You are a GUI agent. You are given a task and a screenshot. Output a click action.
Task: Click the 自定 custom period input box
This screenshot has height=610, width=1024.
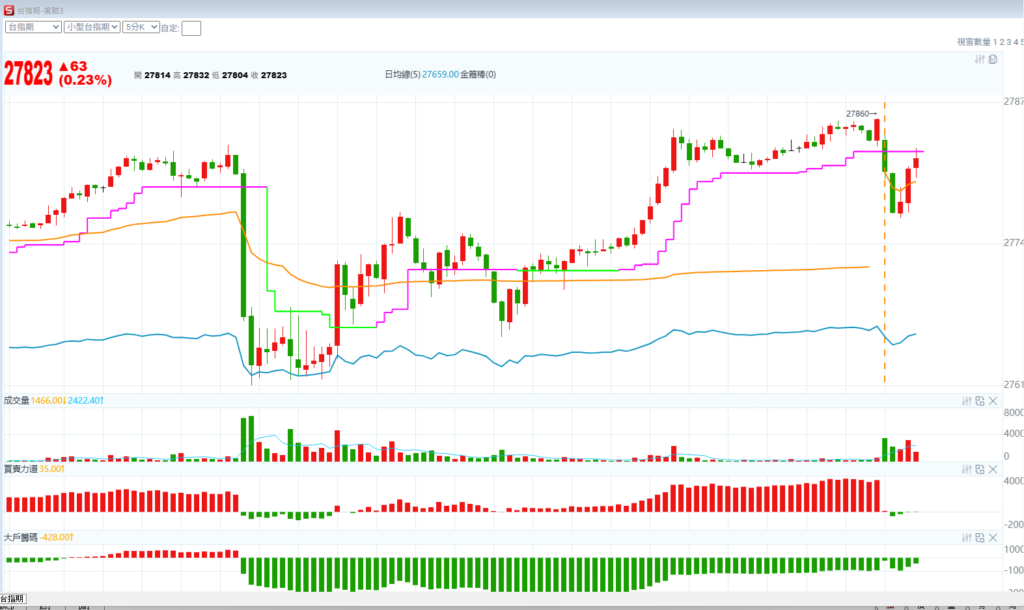click(x=191, y=28)
